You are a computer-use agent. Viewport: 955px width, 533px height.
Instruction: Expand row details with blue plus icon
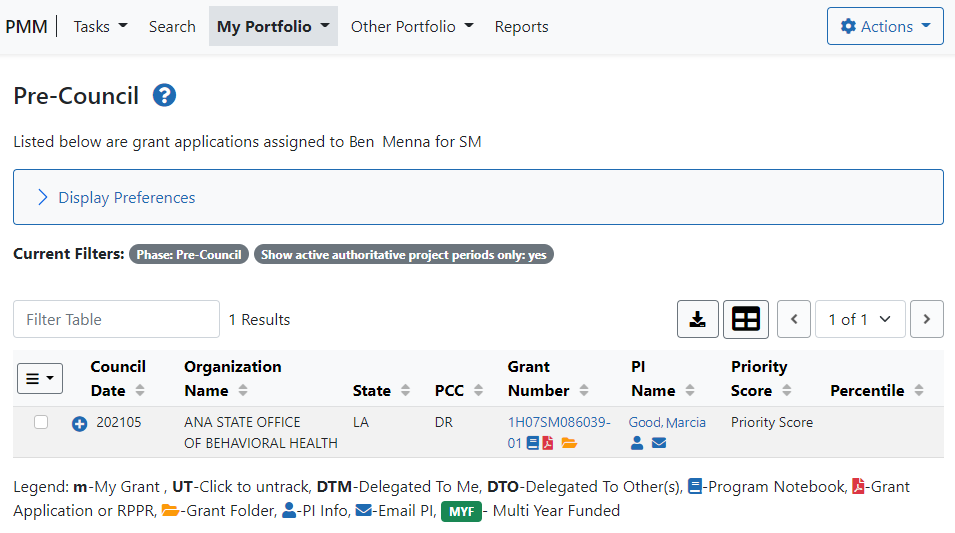tap(79, 423)
